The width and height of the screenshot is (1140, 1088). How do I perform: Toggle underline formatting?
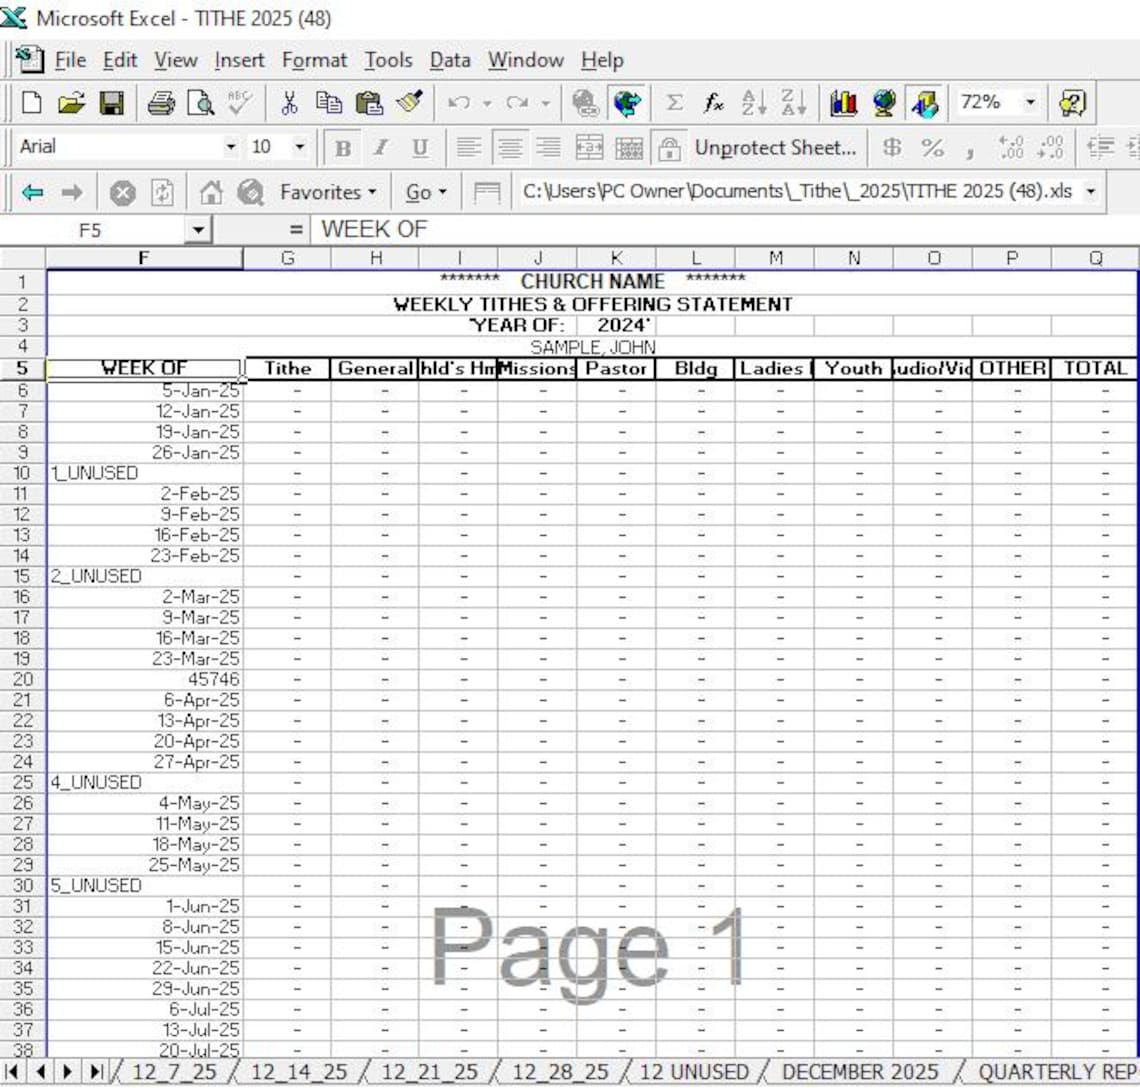[x=418, y=147]
